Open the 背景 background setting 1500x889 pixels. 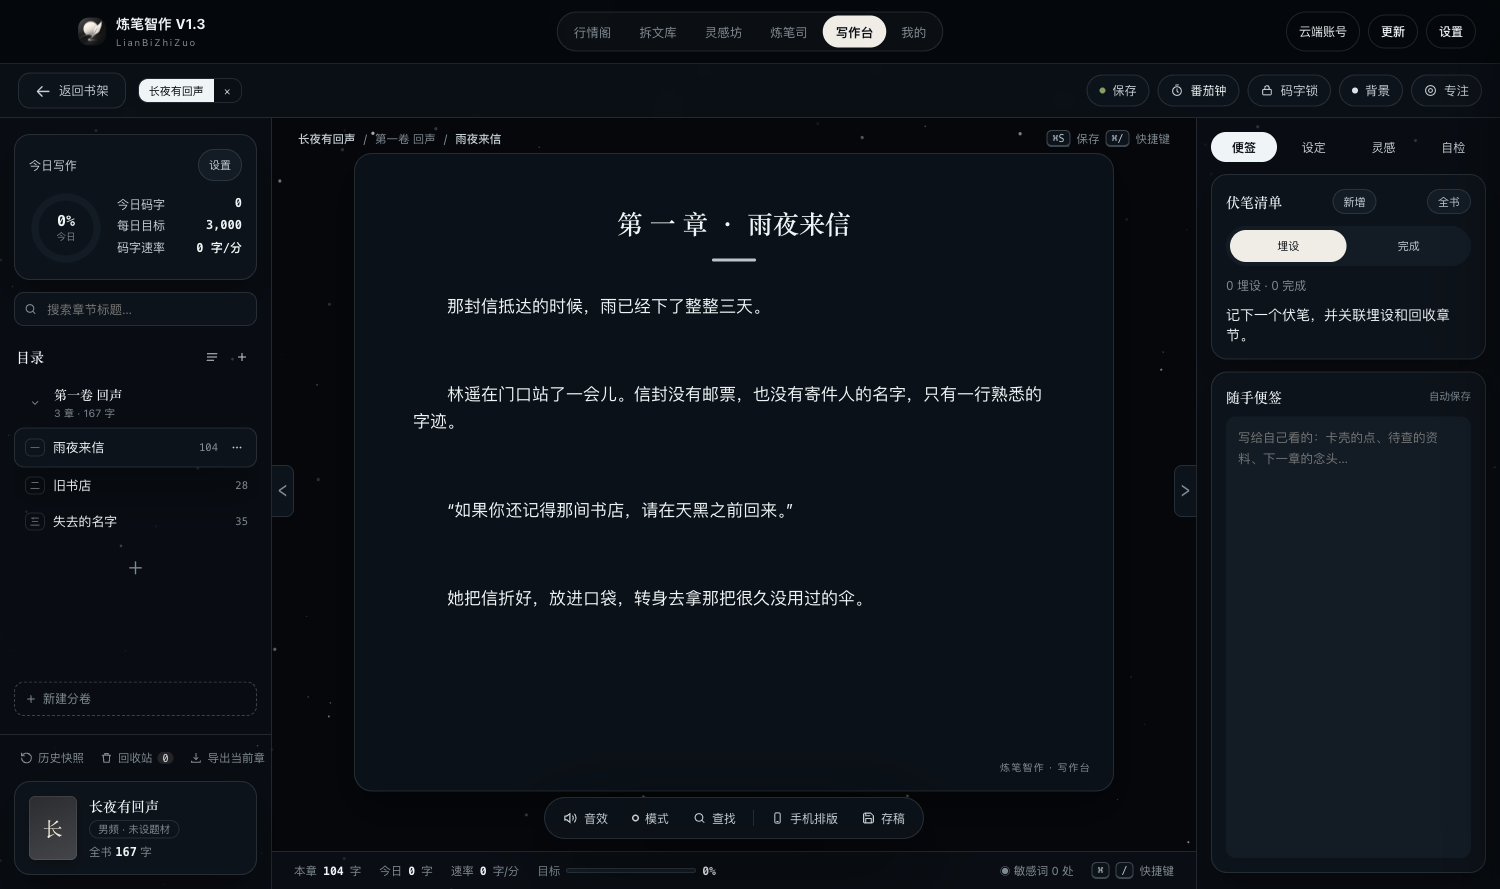coord(1370,90)
